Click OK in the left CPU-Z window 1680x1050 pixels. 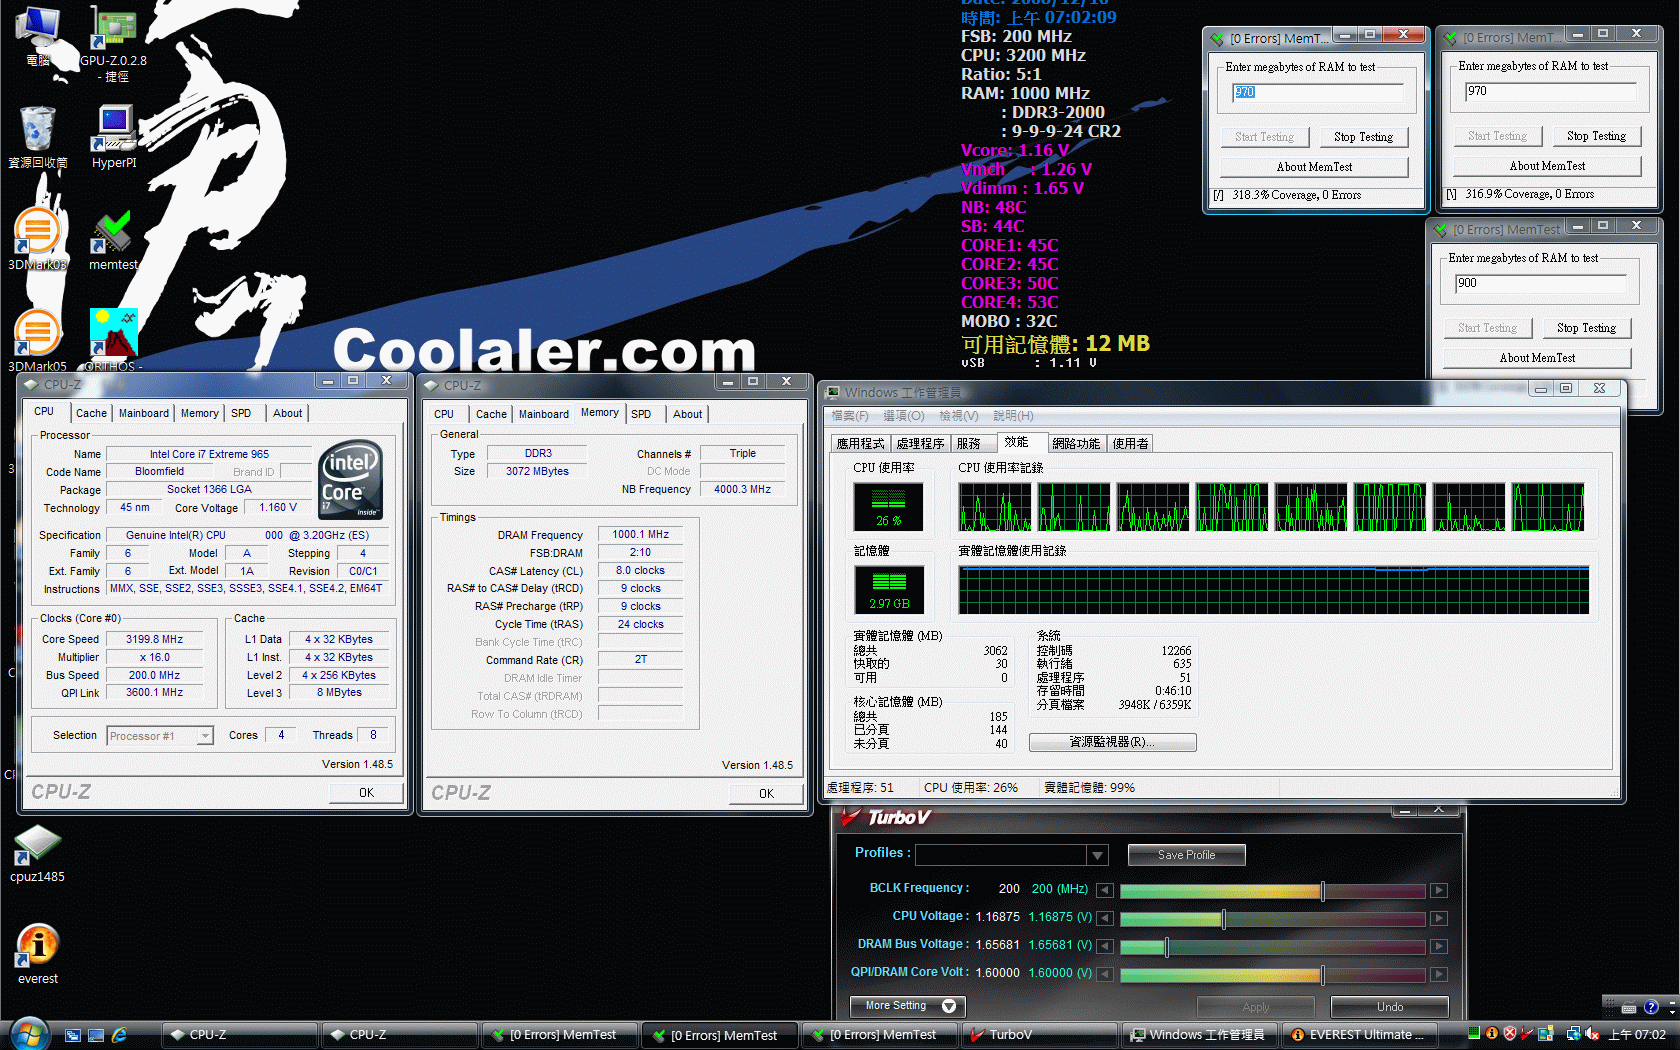click(366, 792)
